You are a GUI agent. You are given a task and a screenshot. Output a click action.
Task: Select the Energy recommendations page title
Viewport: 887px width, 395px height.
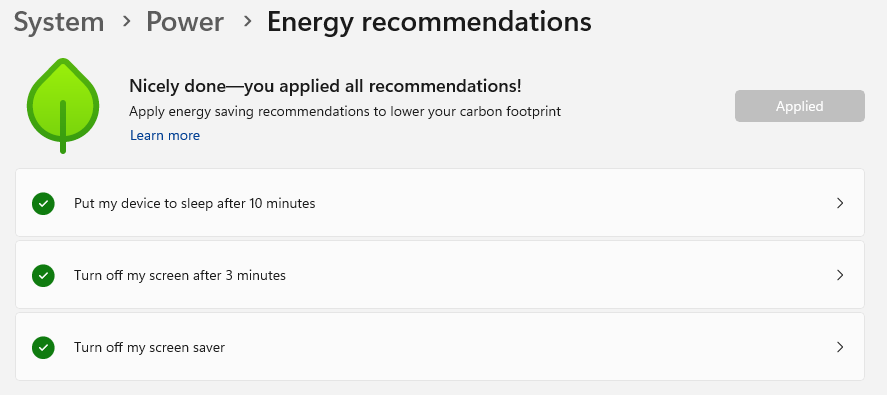[429, 22]
